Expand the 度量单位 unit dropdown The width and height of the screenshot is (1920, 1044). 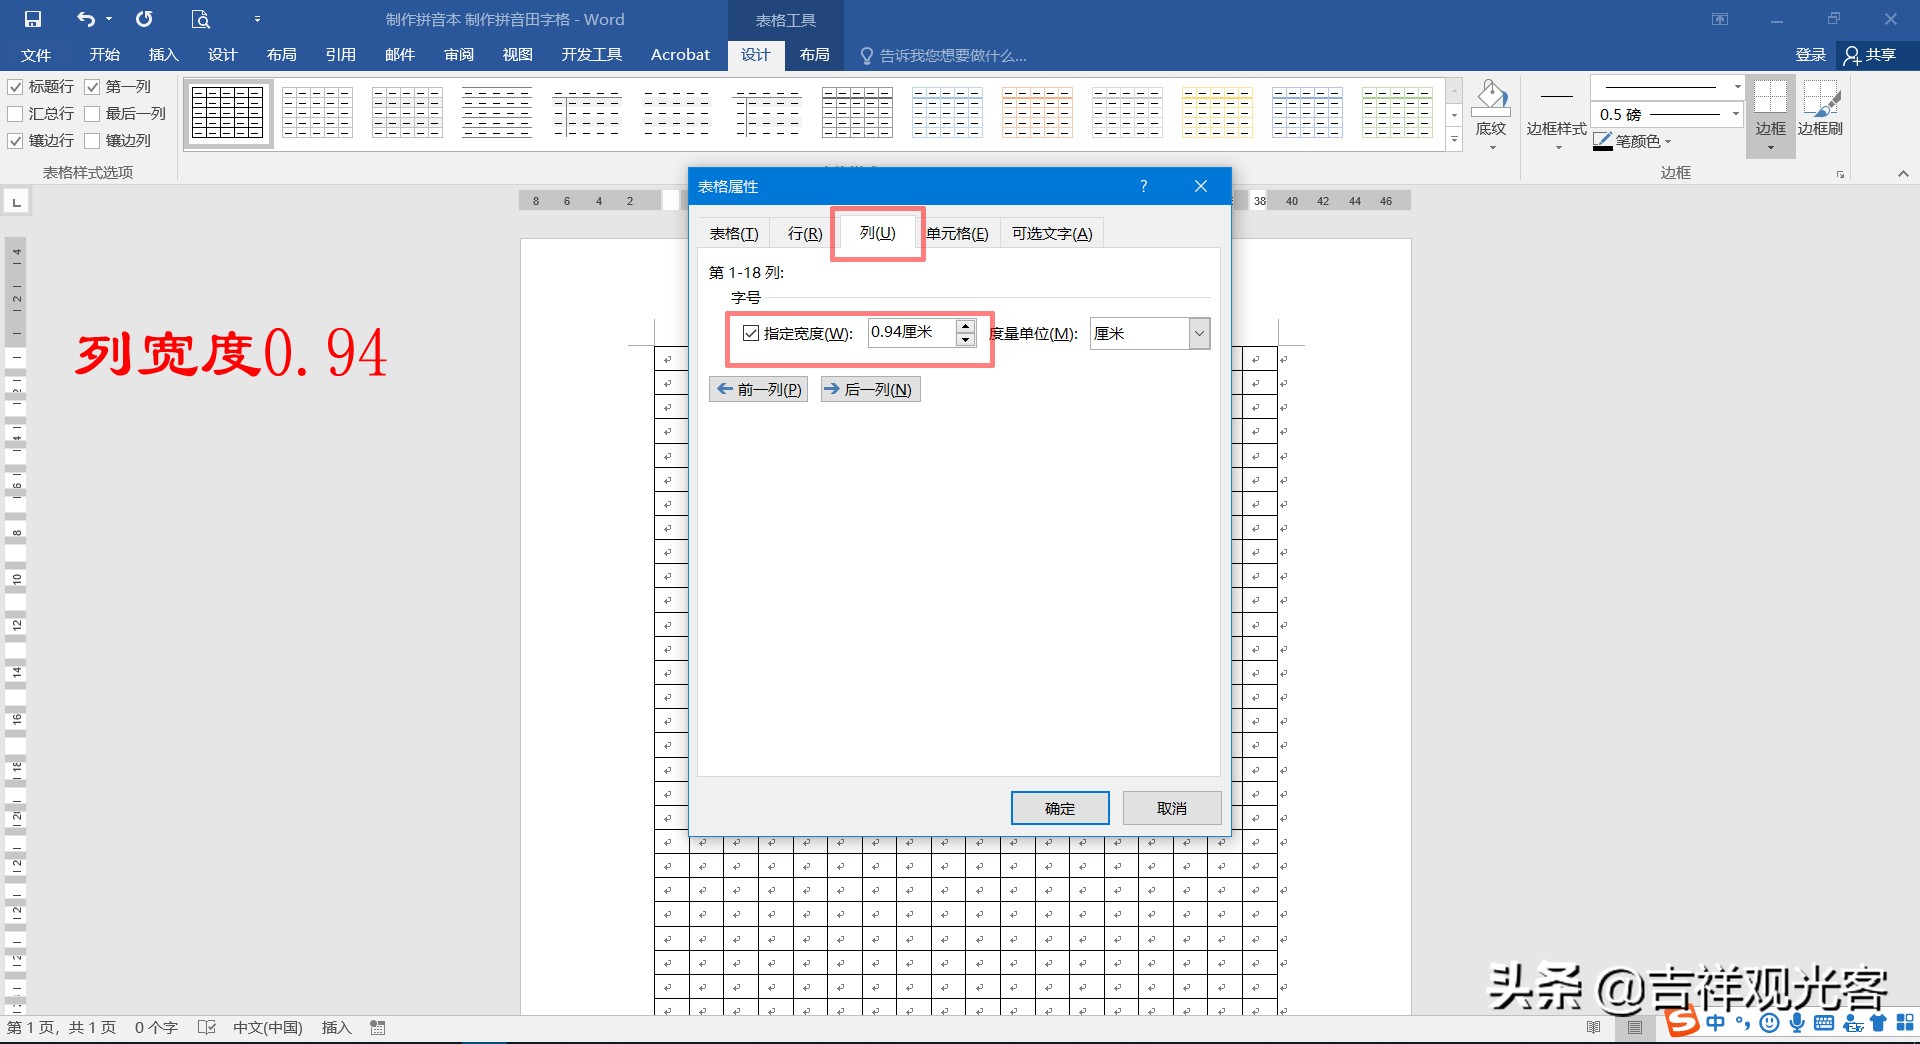point(1199,333)
